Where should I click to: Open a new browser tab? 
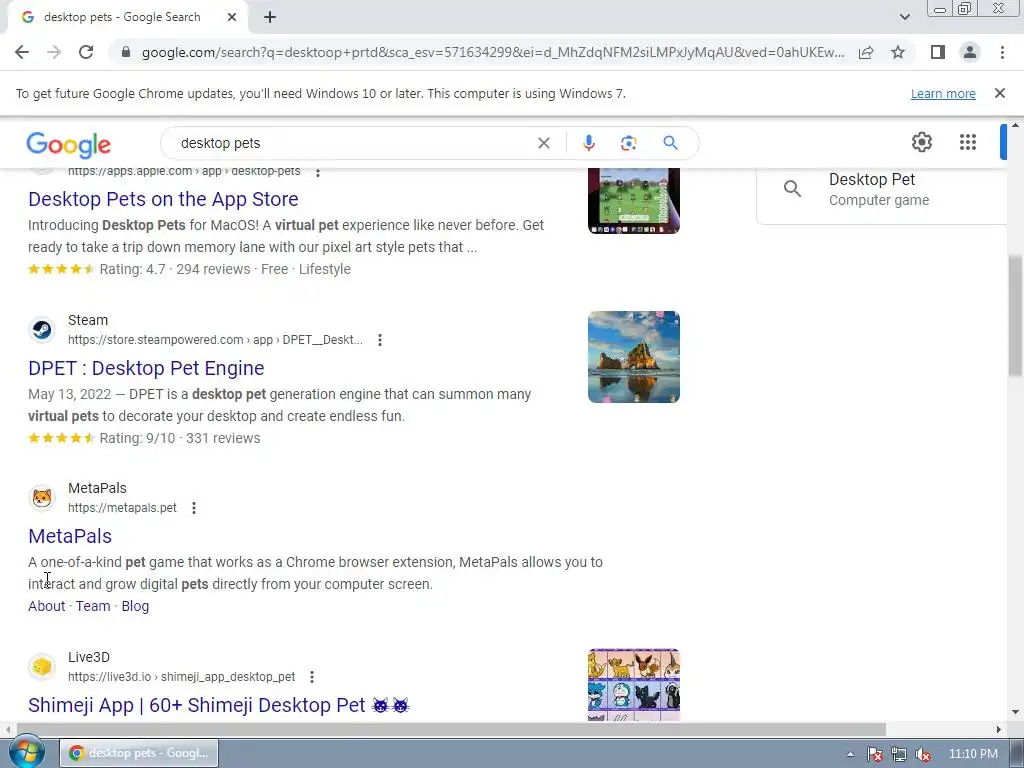270,18
